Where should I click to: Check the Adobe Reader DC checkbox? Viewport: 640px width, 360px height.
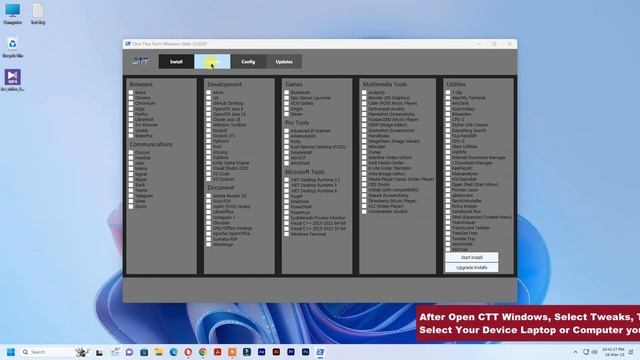[209, 196]
